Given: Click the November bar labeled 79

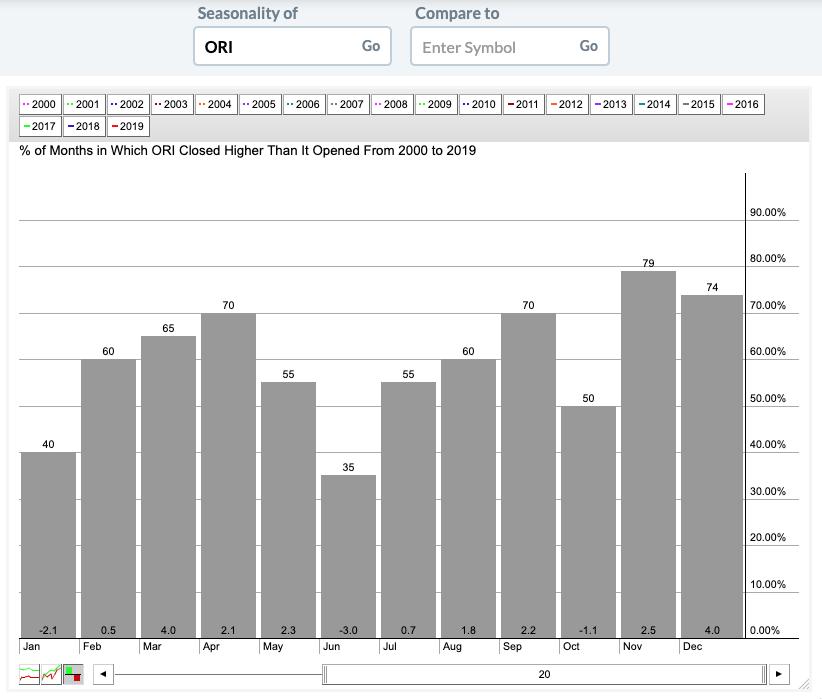Looking at the screenshot, I should 648,455.
